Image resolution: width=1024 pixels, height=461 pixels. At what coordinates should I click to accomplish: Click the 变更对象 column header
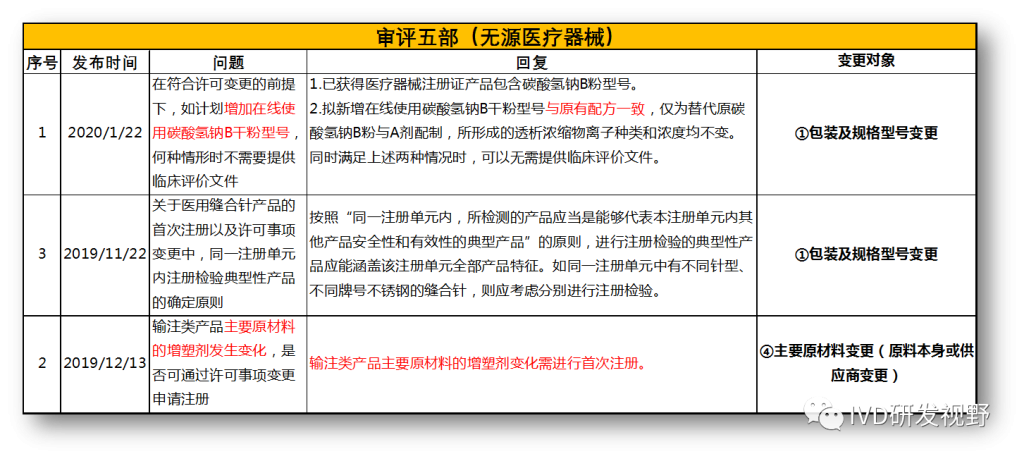tap(865, 62)
